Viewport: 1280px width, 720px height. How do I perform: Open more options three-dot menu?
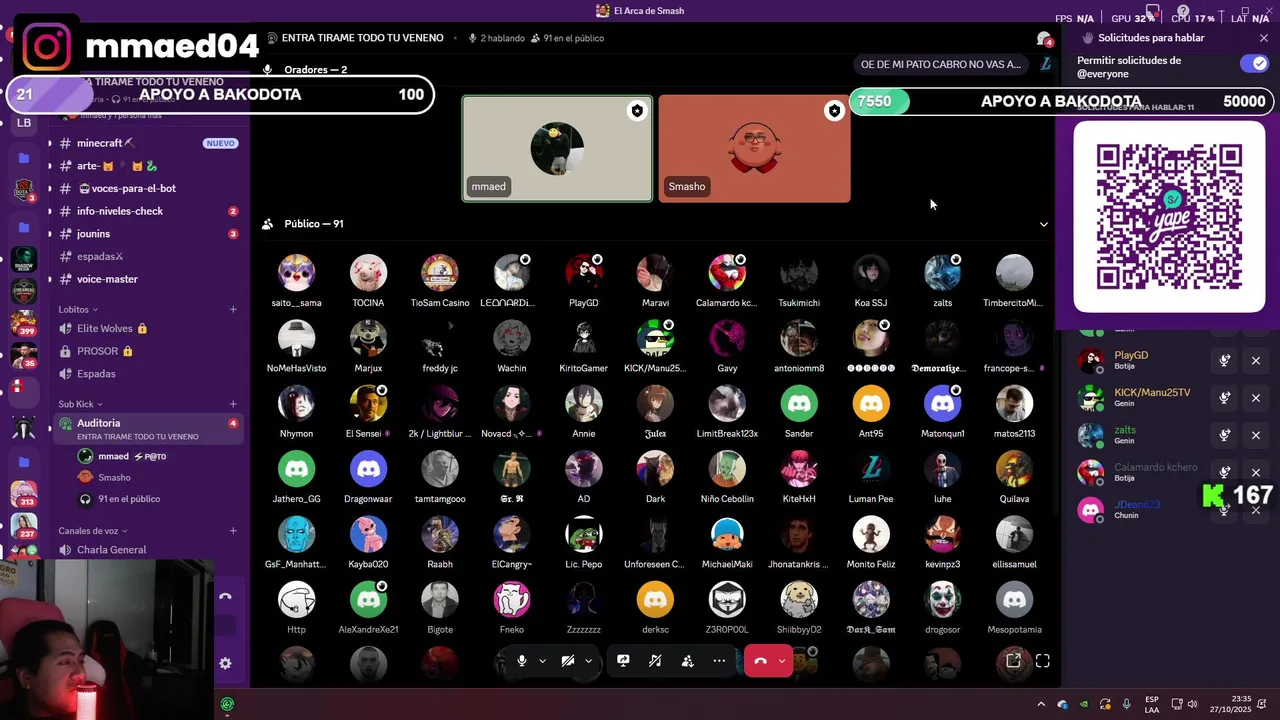click(719, 661)
